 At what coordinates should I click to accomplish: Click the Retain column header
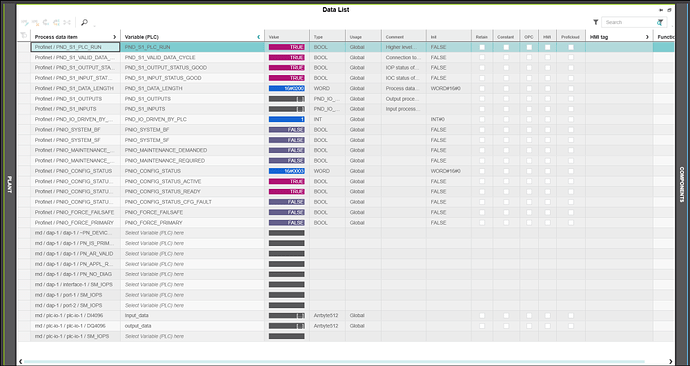click(x=482, y=37)
